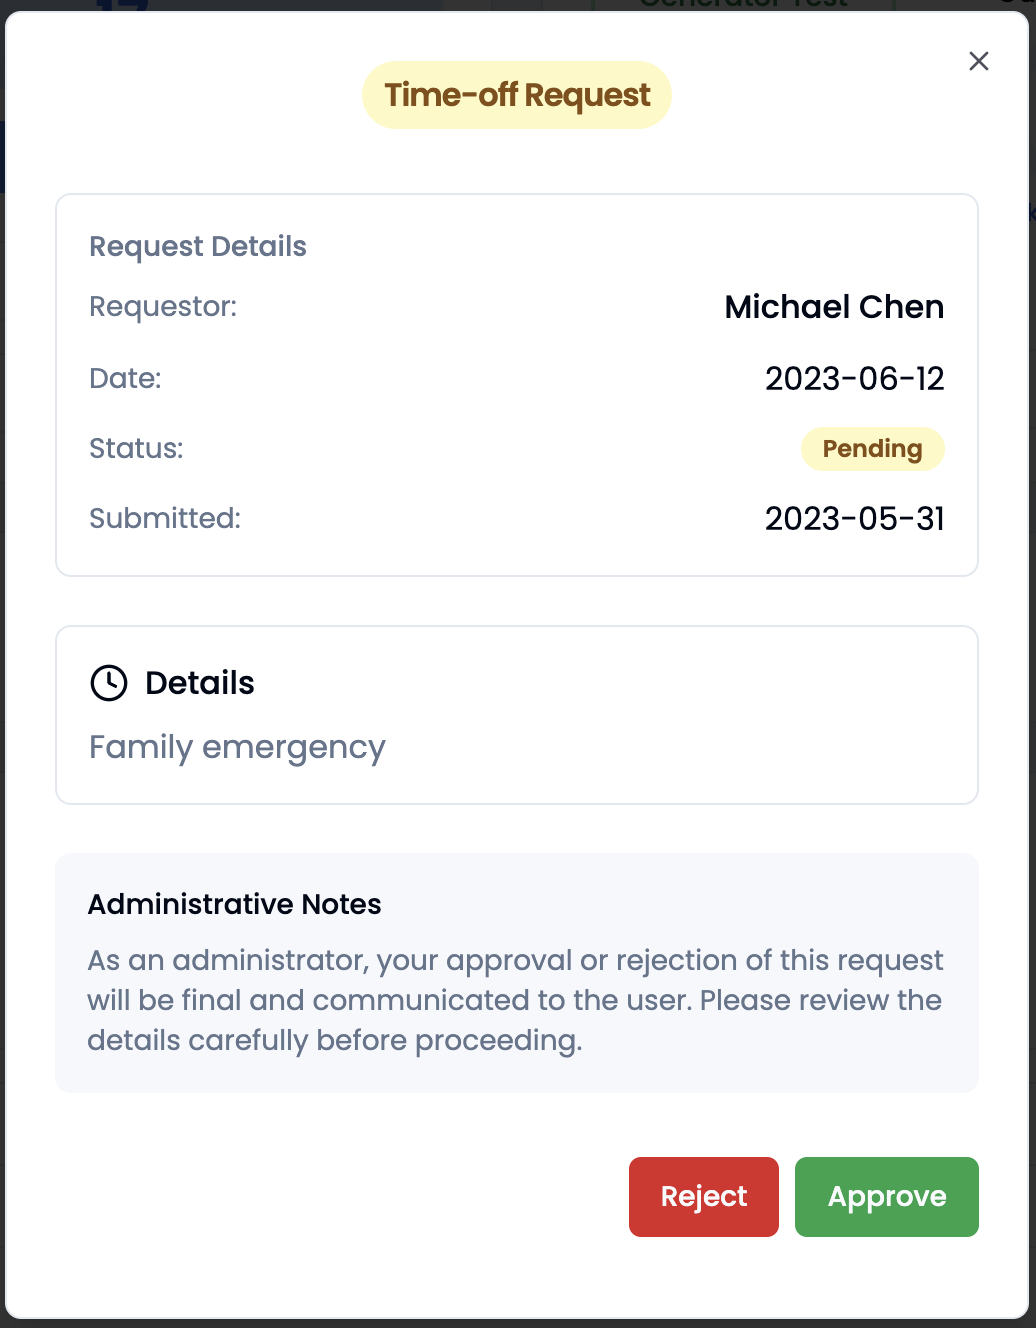
Task: Close the Time-off Request dialog
Action: coord(979,61)
